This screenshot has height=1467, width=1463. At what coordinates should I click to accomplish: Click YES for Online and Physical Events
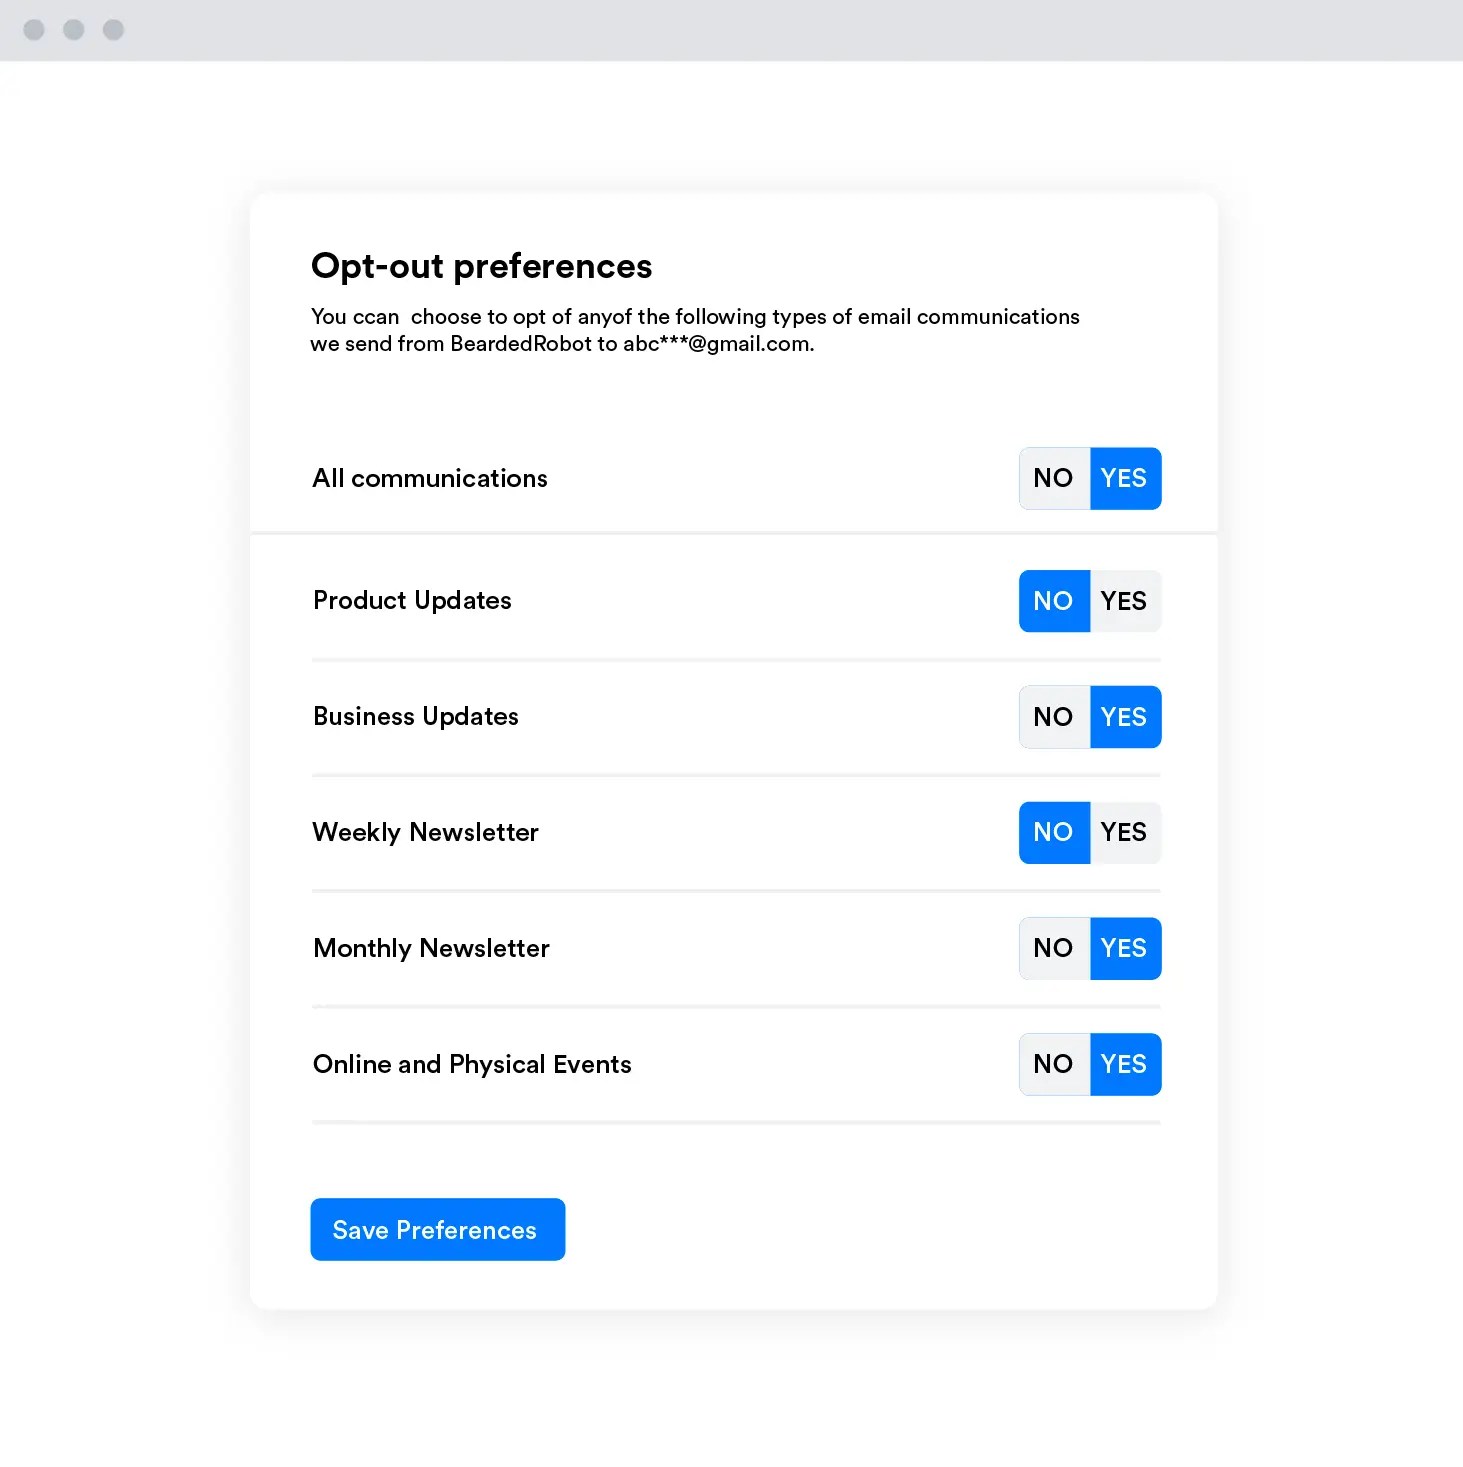point(1125,1064)
